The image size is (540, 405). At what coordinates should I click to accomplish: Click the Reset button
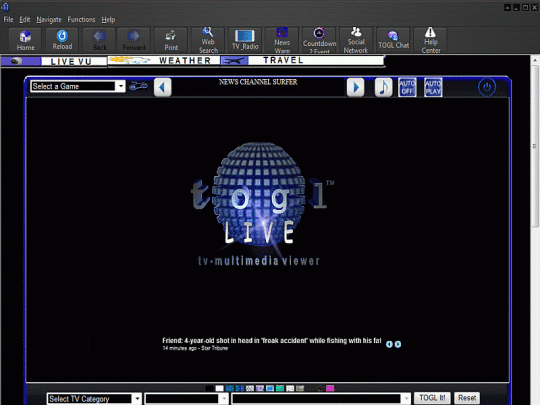tap(467, 398)
